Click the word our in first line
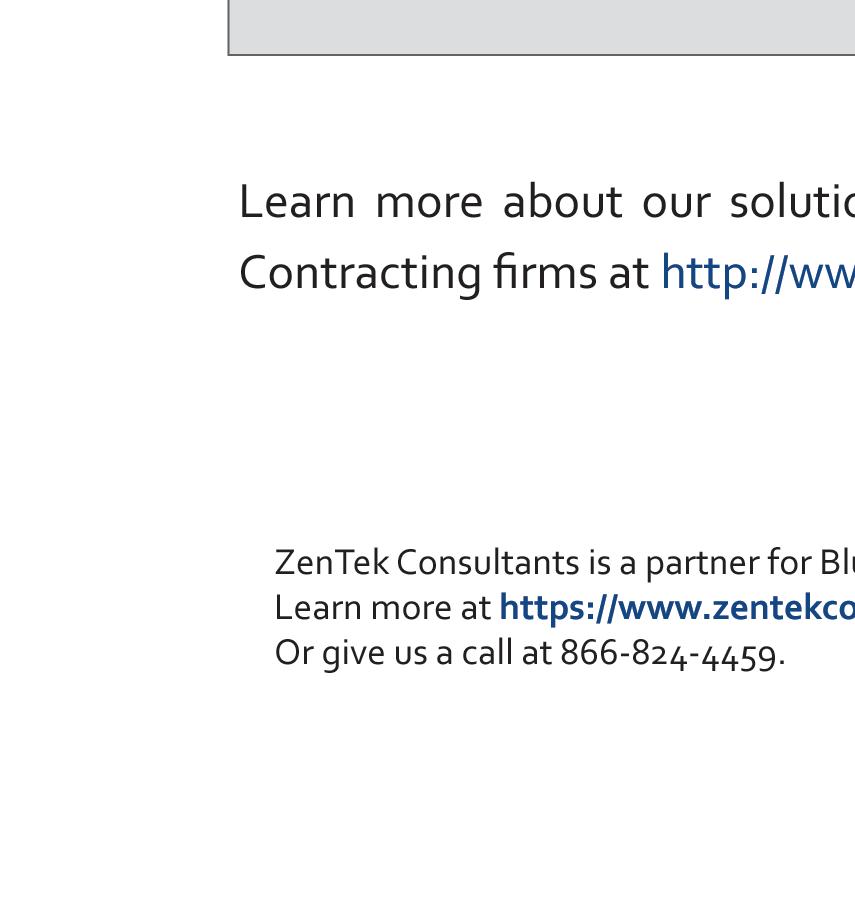Screen dimensions: 855x897 coord(677,204)
